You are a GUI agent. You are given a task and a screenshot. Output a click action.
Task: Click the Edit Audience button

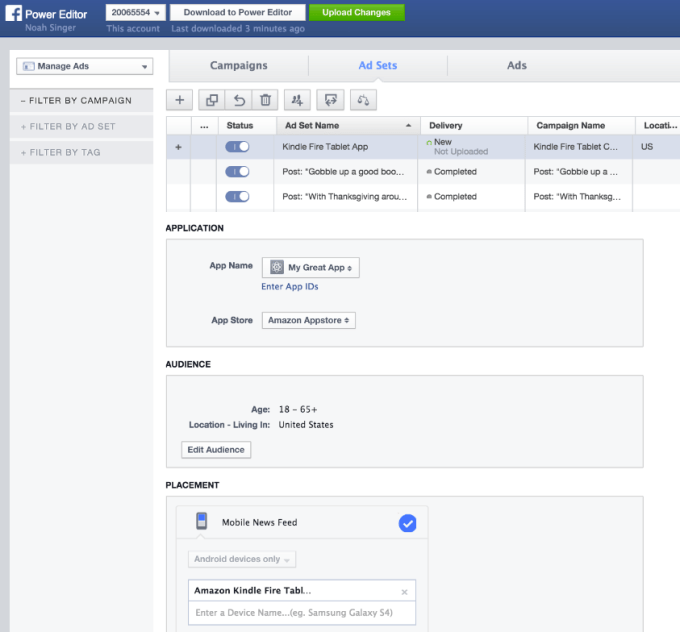coord(217,450)
